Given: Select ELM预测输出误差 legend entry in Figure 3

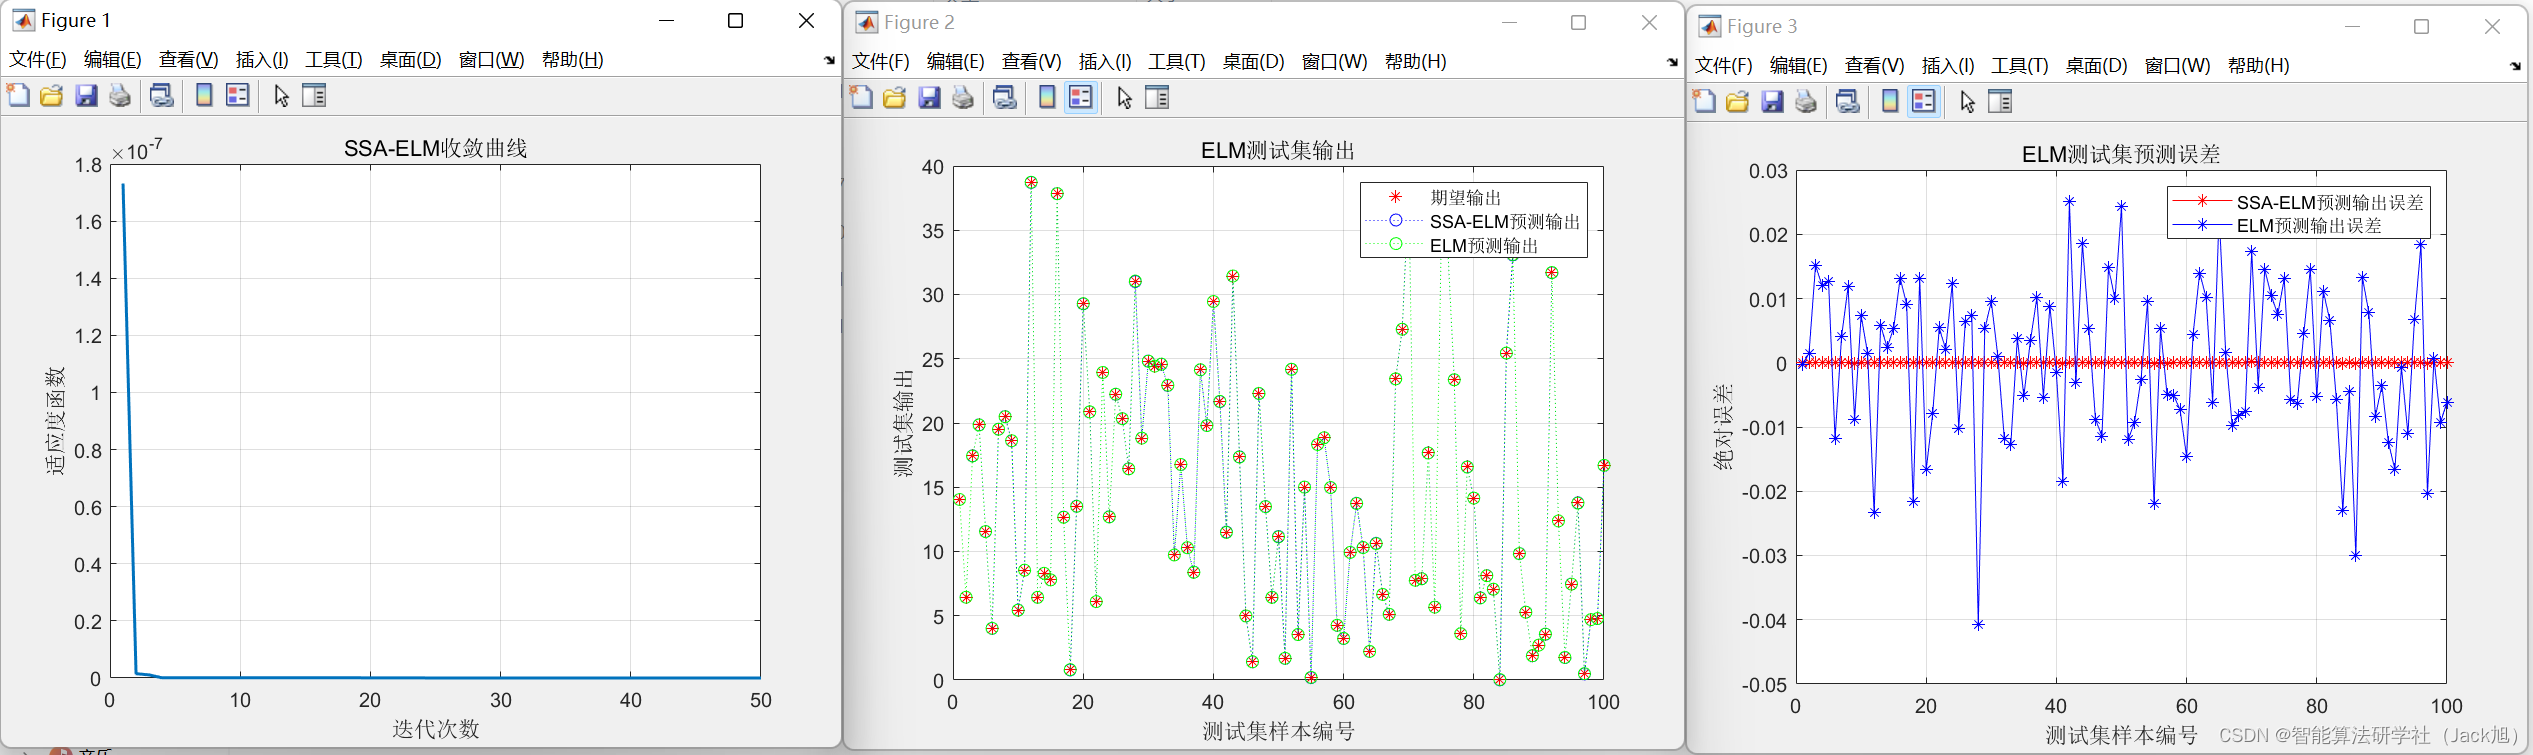Looking at the screenshot, I should click(x=2309, y=226).
